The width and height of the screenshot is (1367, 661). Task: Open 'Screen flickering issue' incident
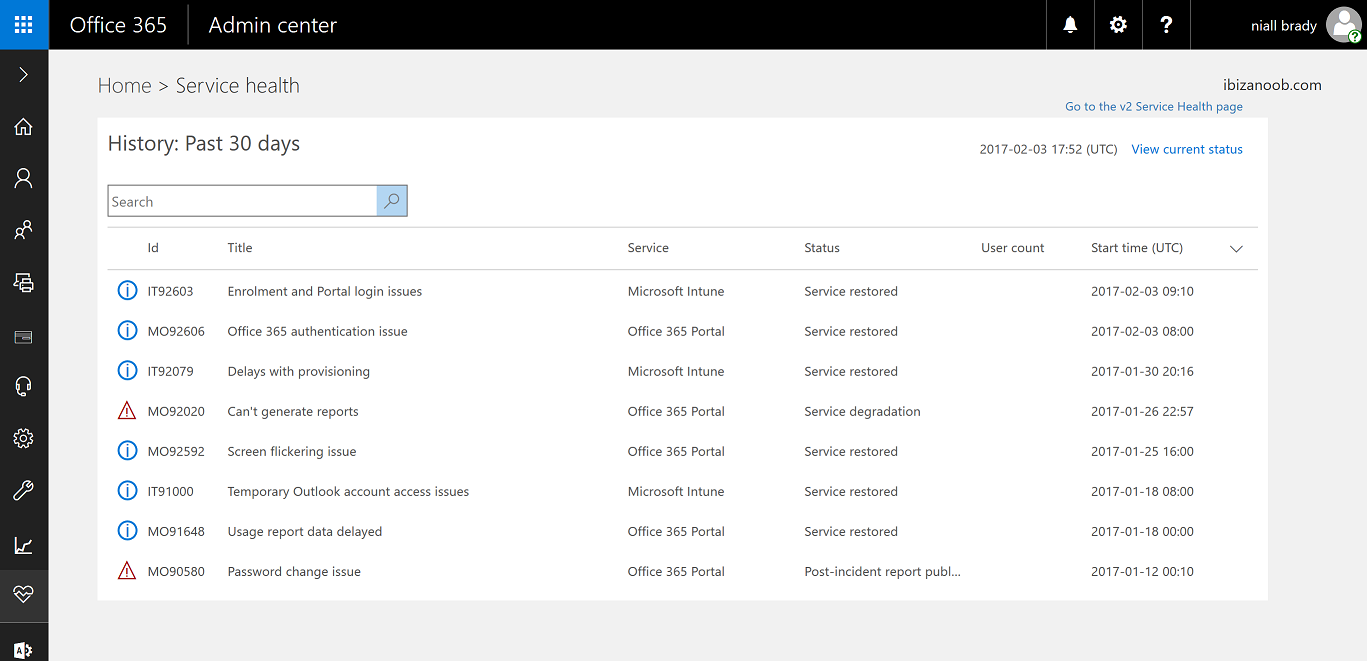click(x=292, y=451)
